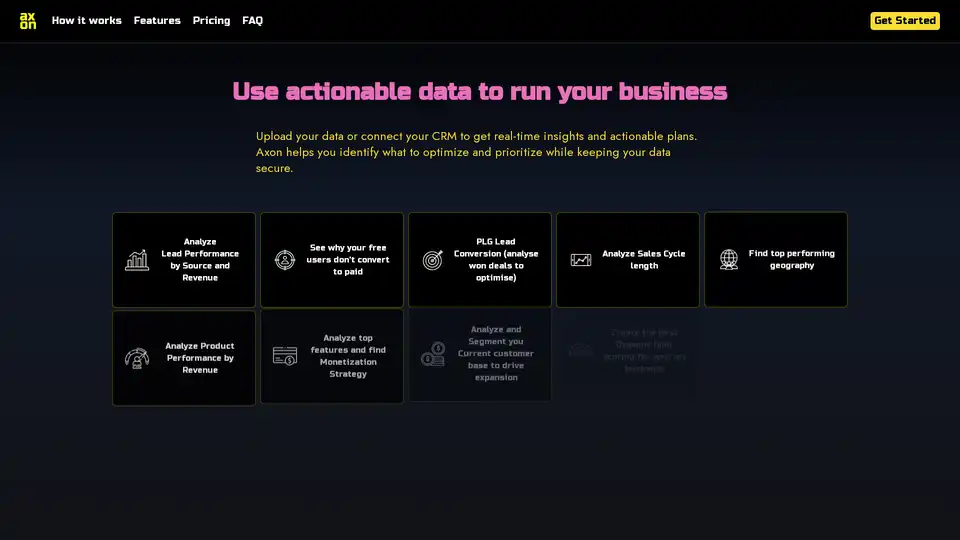Go to Features in the navigation
960x540 pixels.
tap(157, 21)
